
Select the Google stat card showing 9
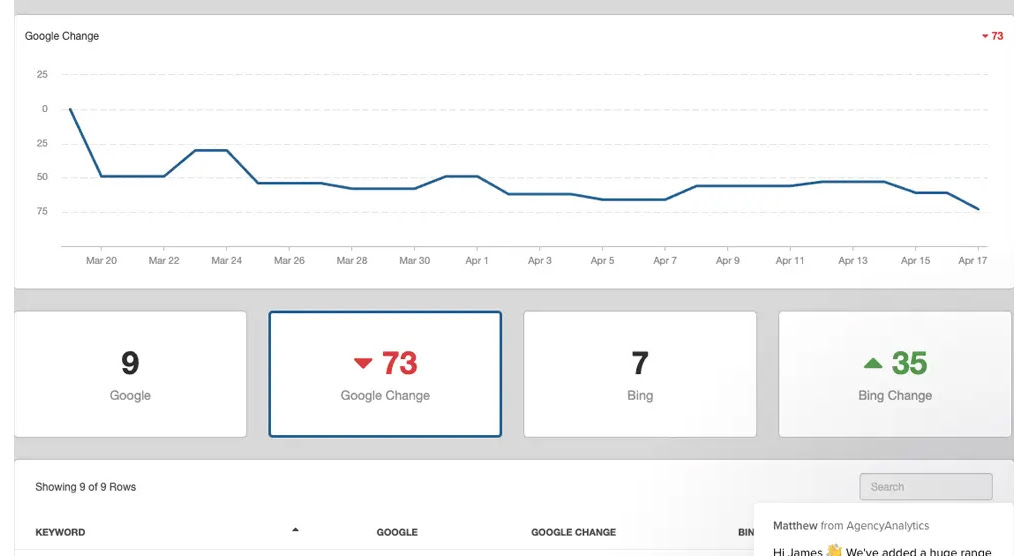click(130, 374)
